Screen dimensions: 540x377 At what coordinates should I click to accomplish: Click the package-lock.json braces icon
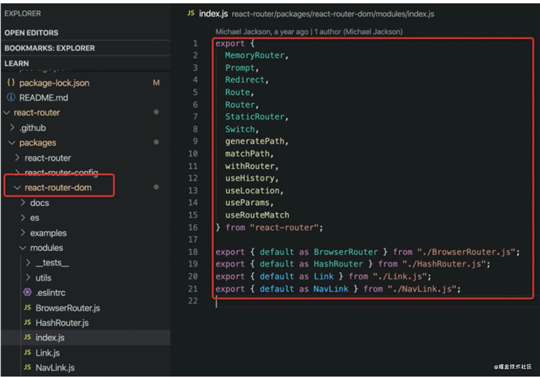[11, 83]
